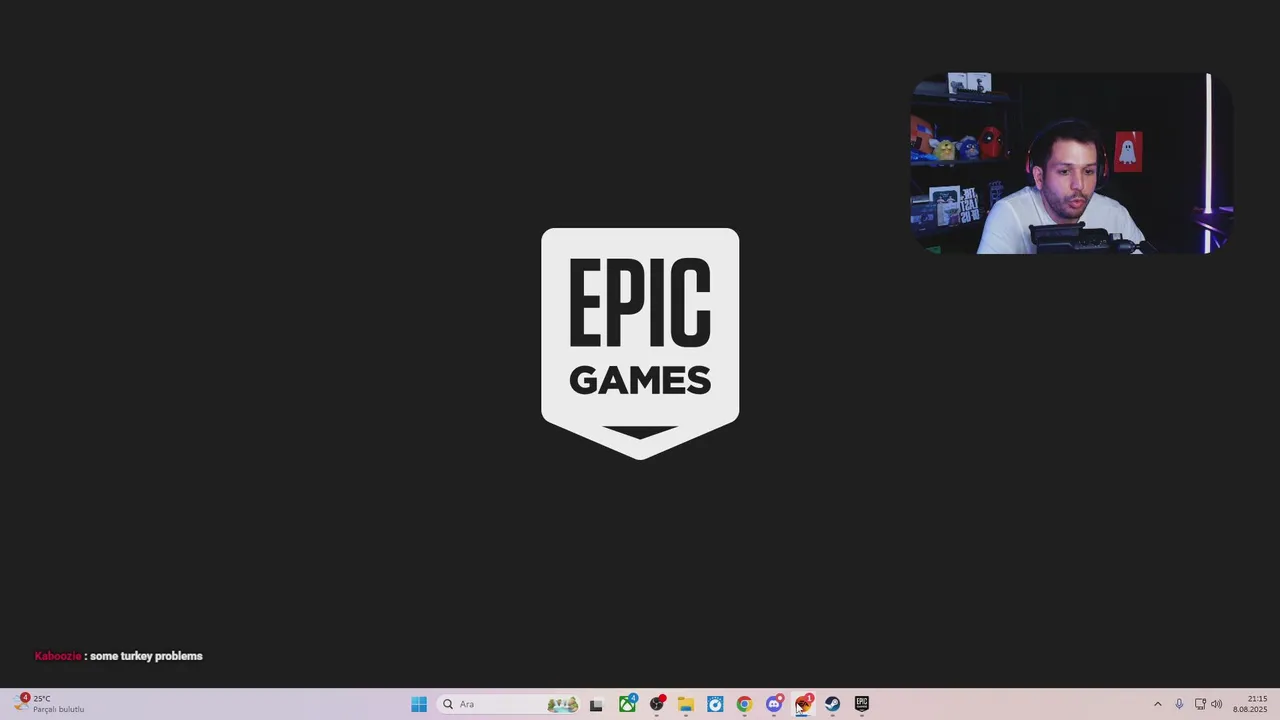Click the chat username Kaboozie

(x=58, y=656)
